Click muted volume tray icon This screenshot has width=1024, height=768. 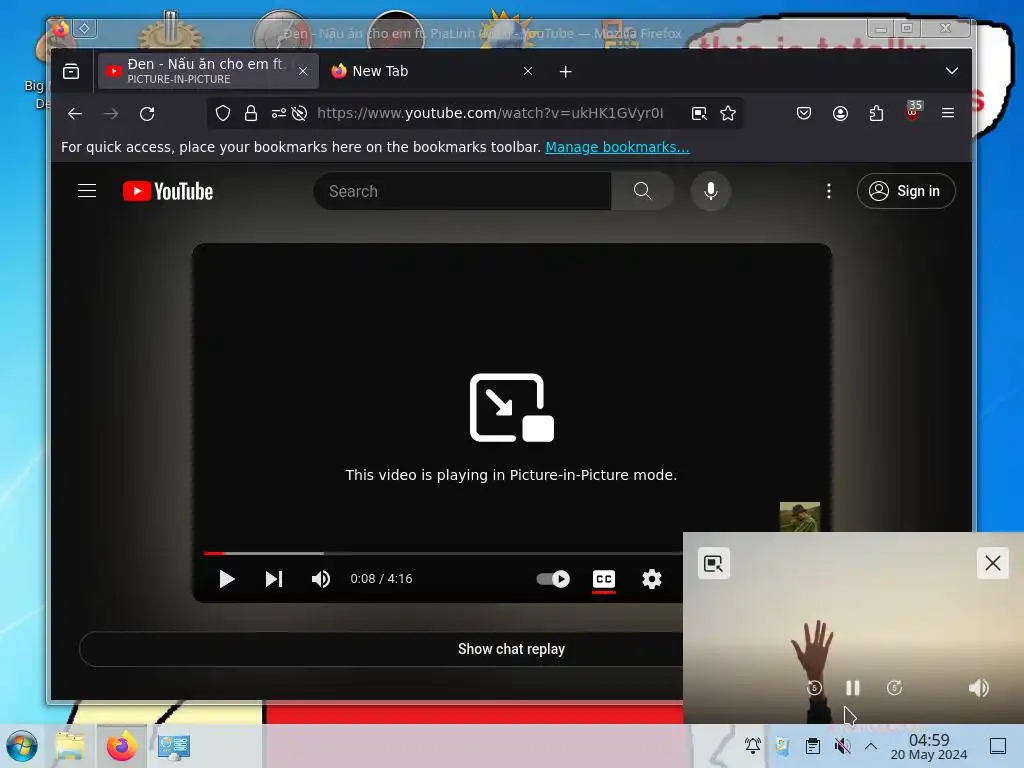842,746
